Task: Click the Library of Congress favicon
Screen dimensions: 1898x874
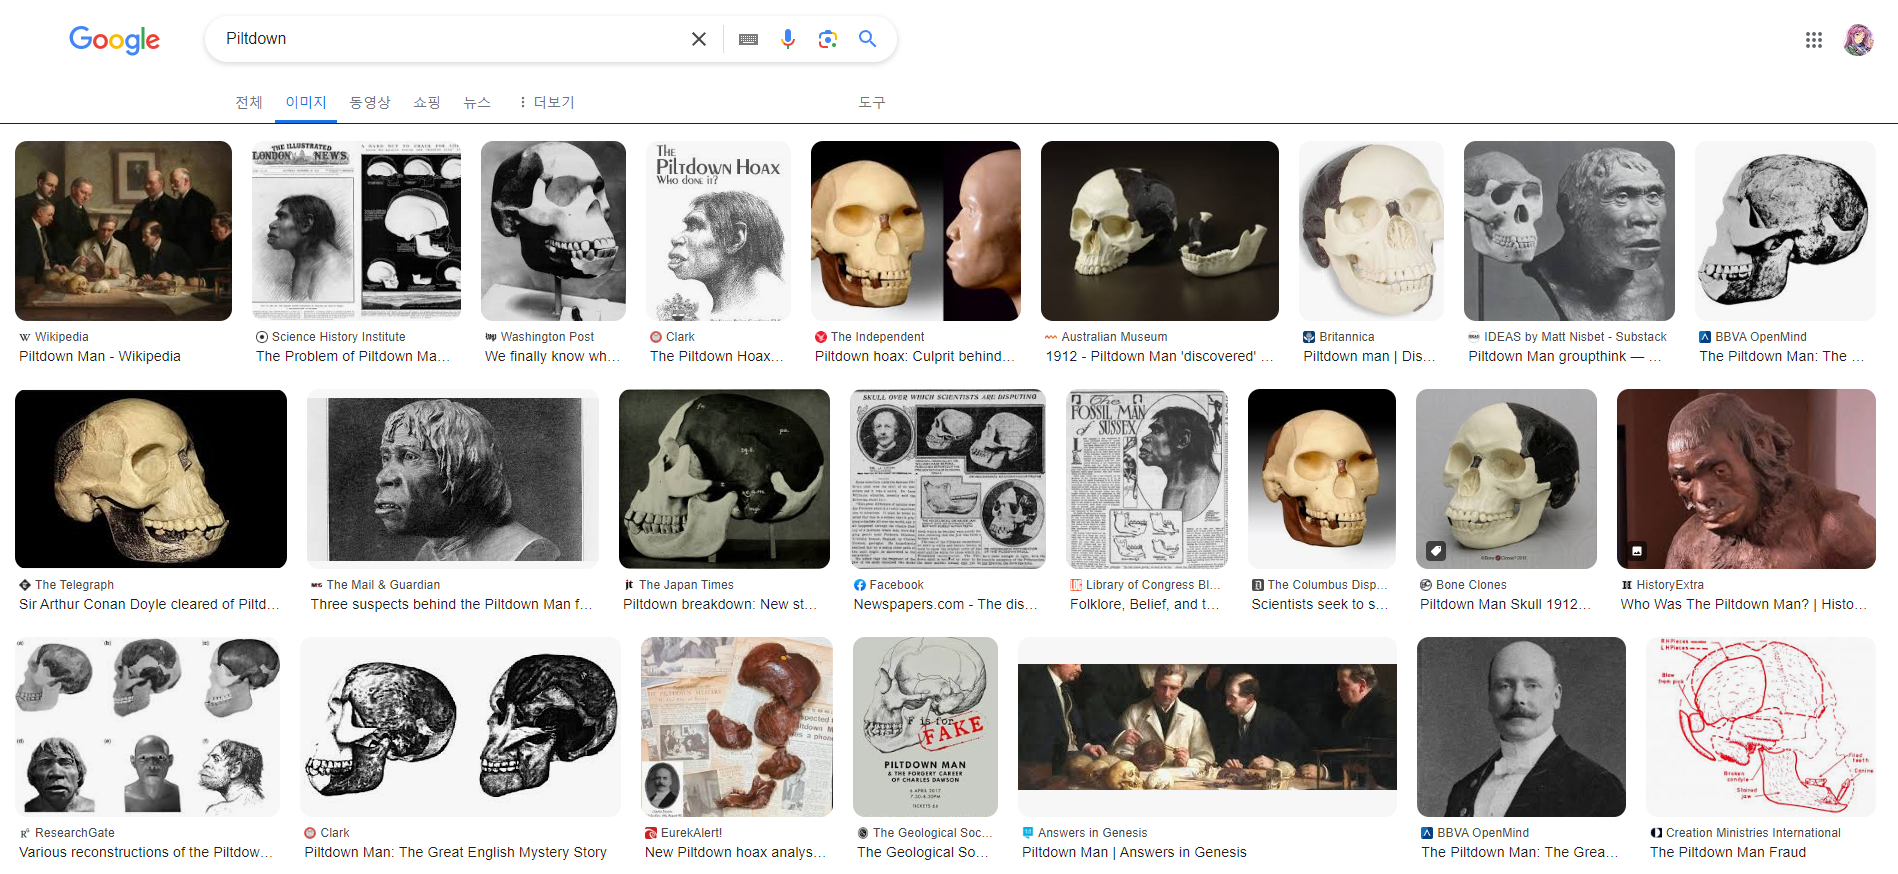Action: coord(1076,585)
